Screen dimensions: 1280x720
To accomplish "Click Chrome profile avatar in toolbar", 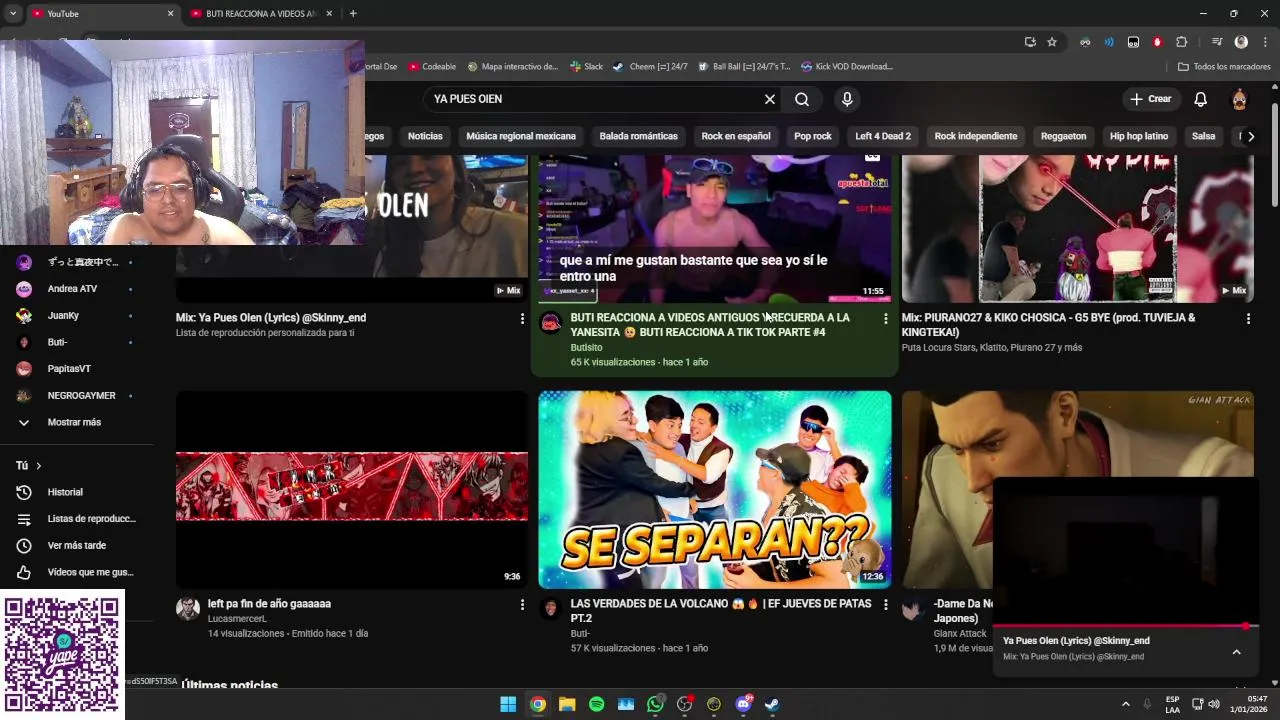I will 1241,42.
